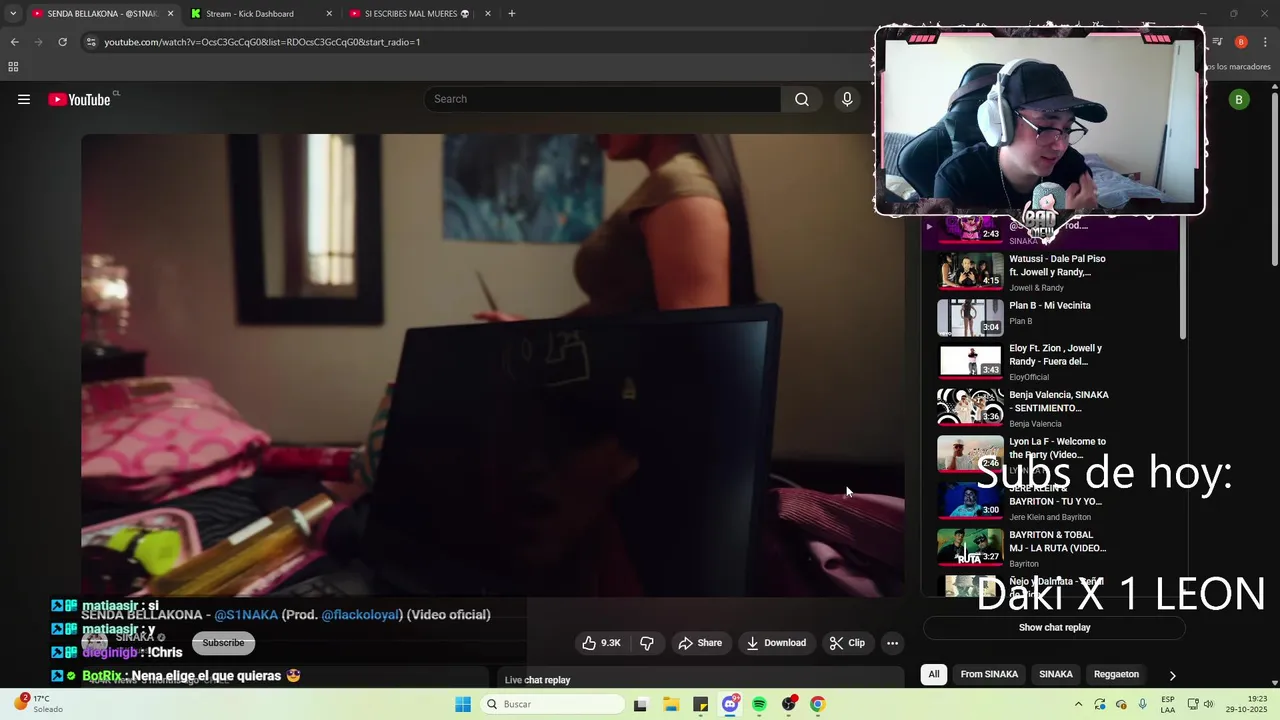Image resolution: width=1280 pixels, height=720 pixels.
Task: Open OBS Studio from the taskbar
Action: (x=789, y=704)
